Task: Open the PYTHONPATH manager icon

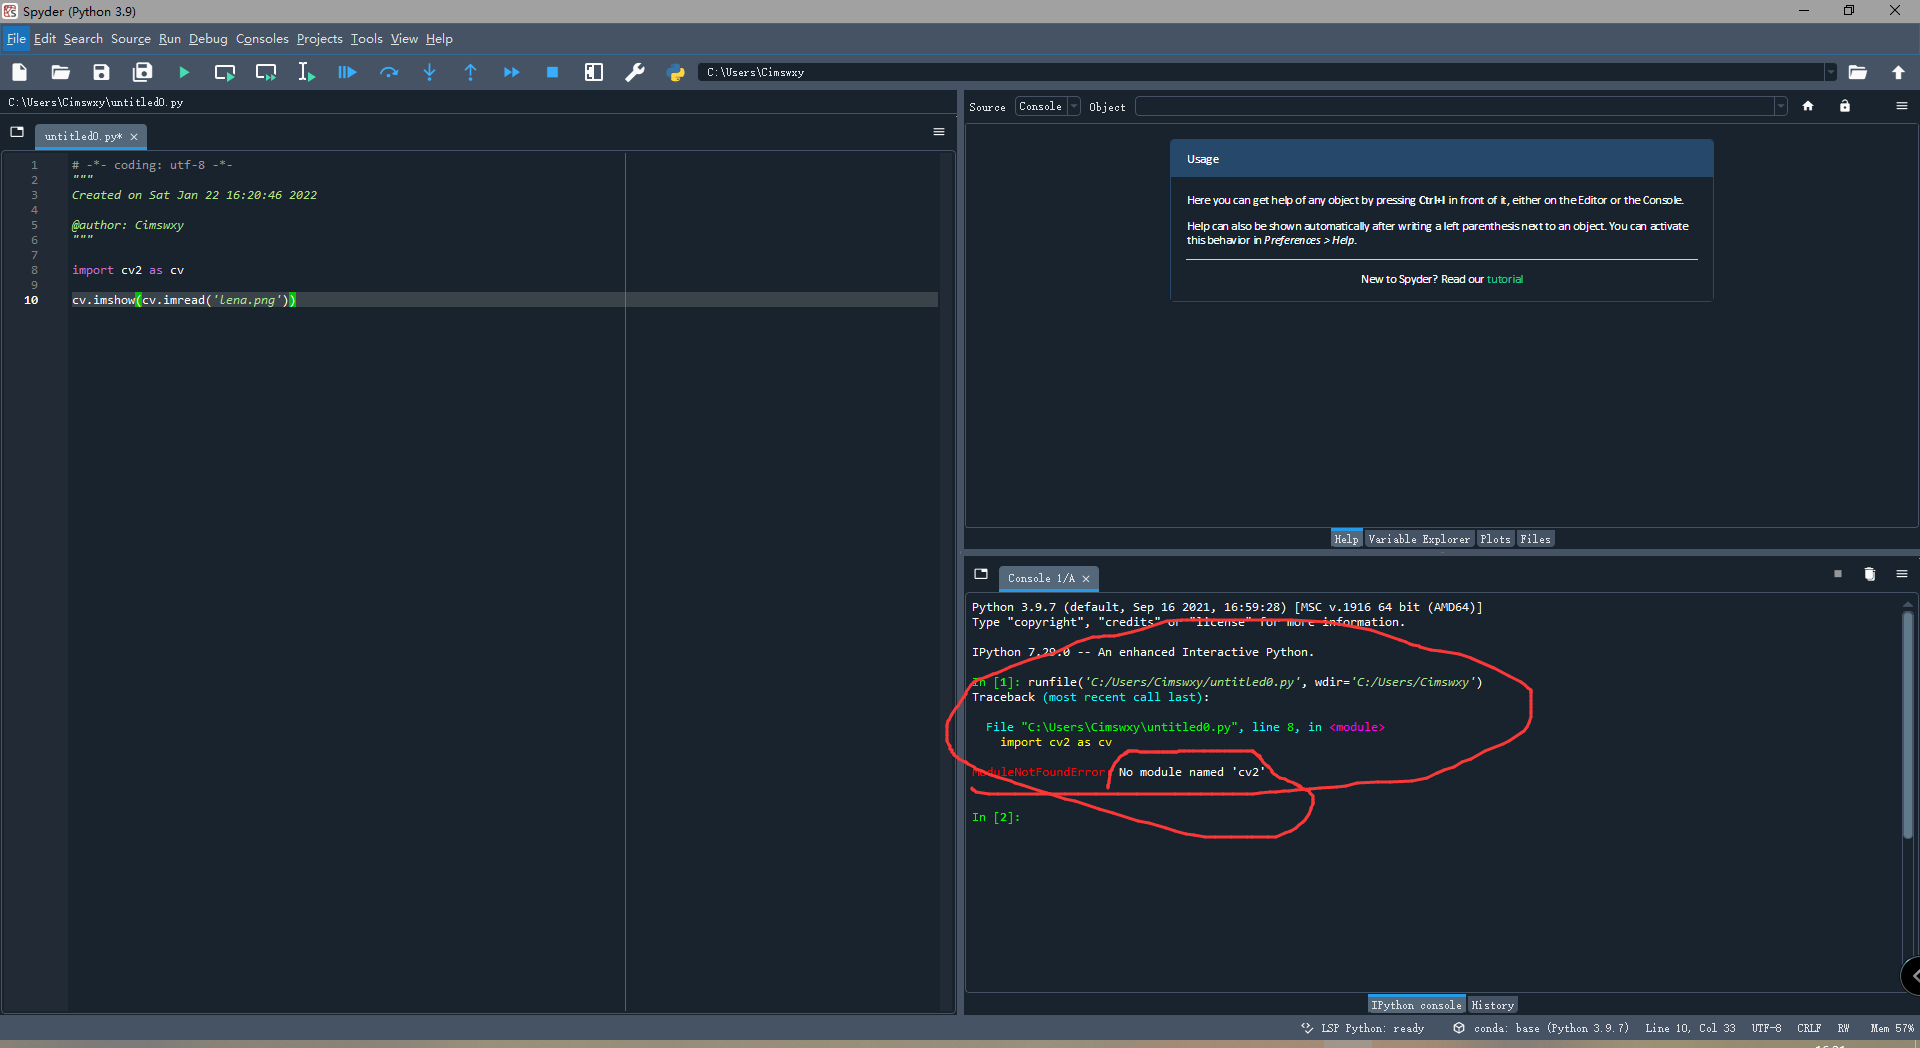Action: click(676, 72)
